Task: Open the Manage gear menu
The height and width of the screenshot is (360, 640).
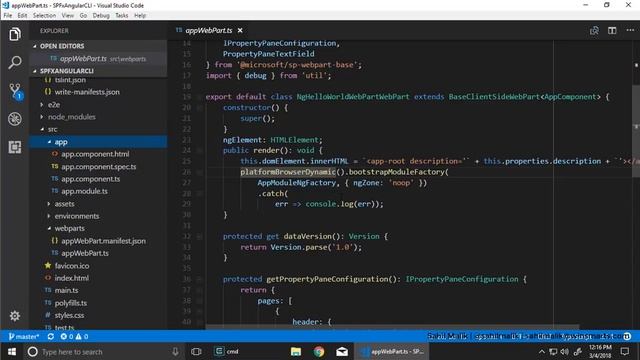Action: pos(15,316)
